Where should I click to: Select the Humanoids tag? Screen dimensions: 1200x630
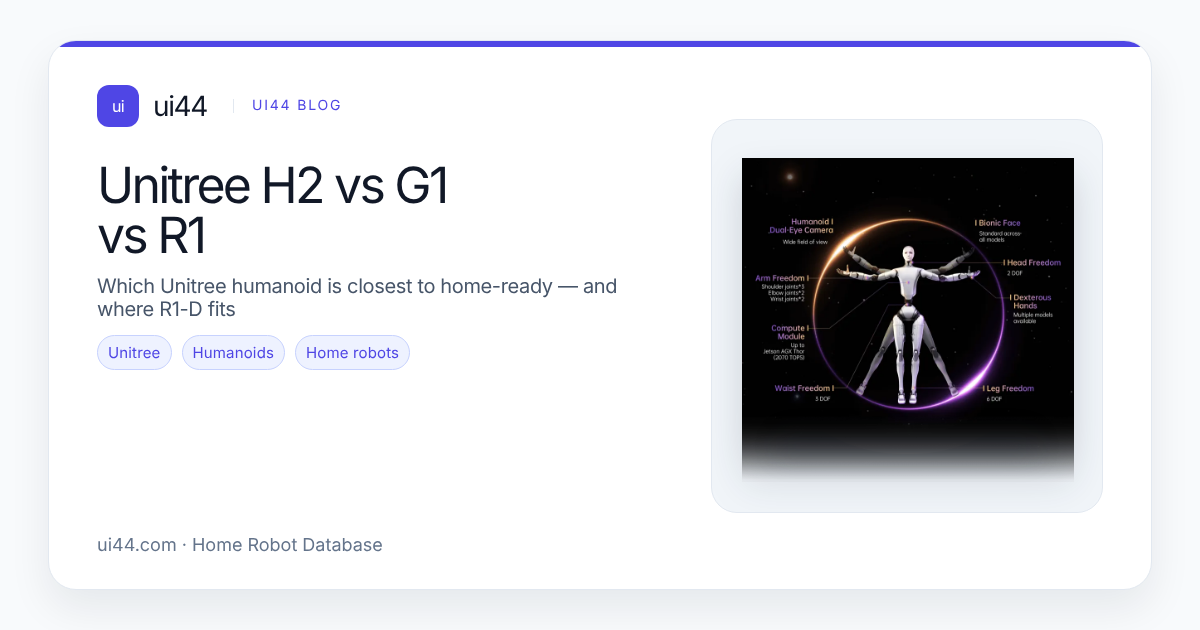tap(233, 353)
